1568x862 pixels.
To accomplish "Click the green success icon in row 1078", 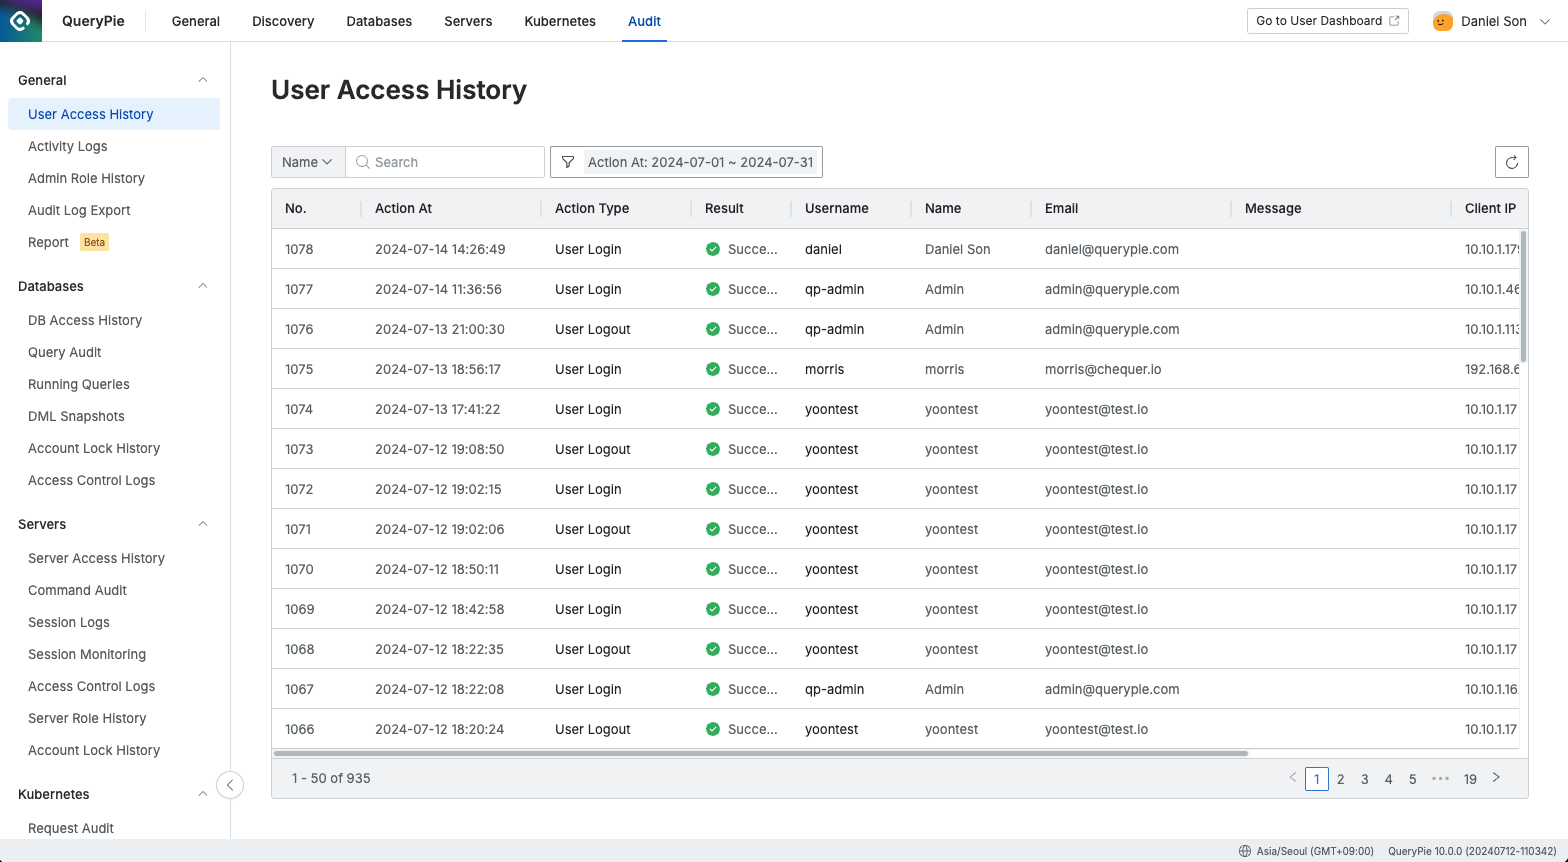I will pyautogui.click(x=713, y=249).
